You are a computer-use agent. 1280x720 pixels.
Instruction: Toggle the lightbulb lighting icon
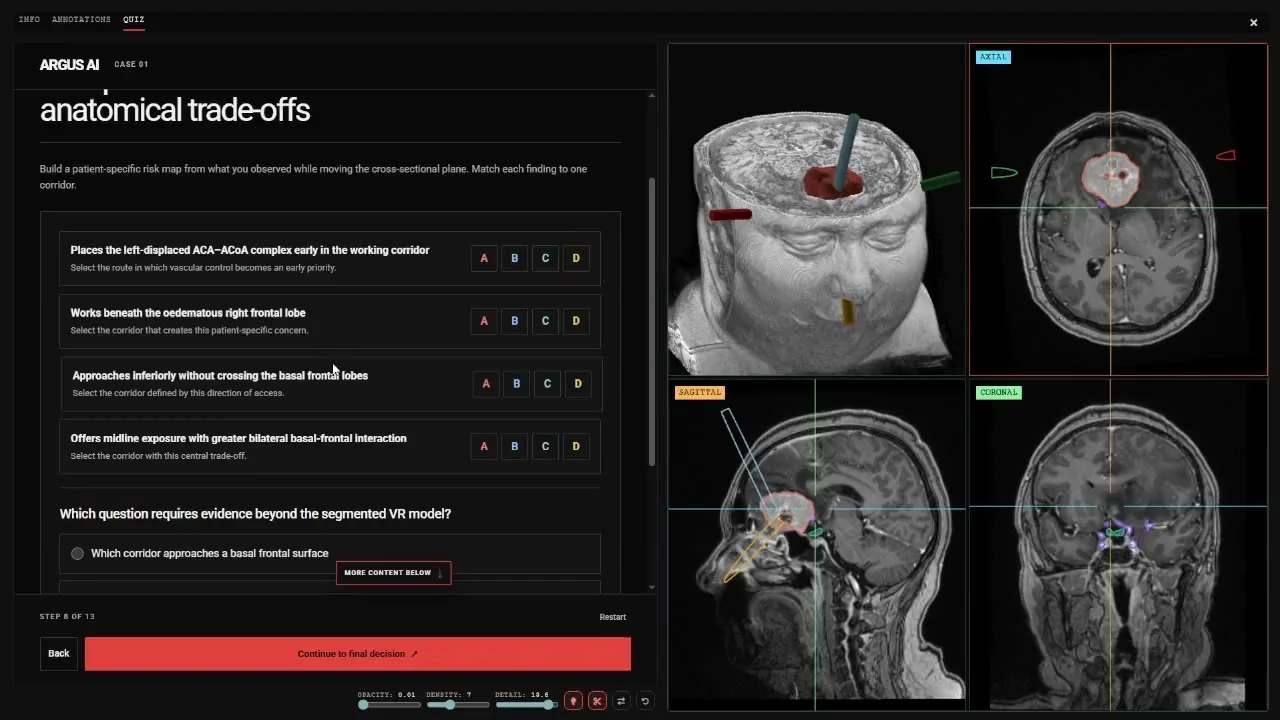pyautogui.click(x=573, y=701)
